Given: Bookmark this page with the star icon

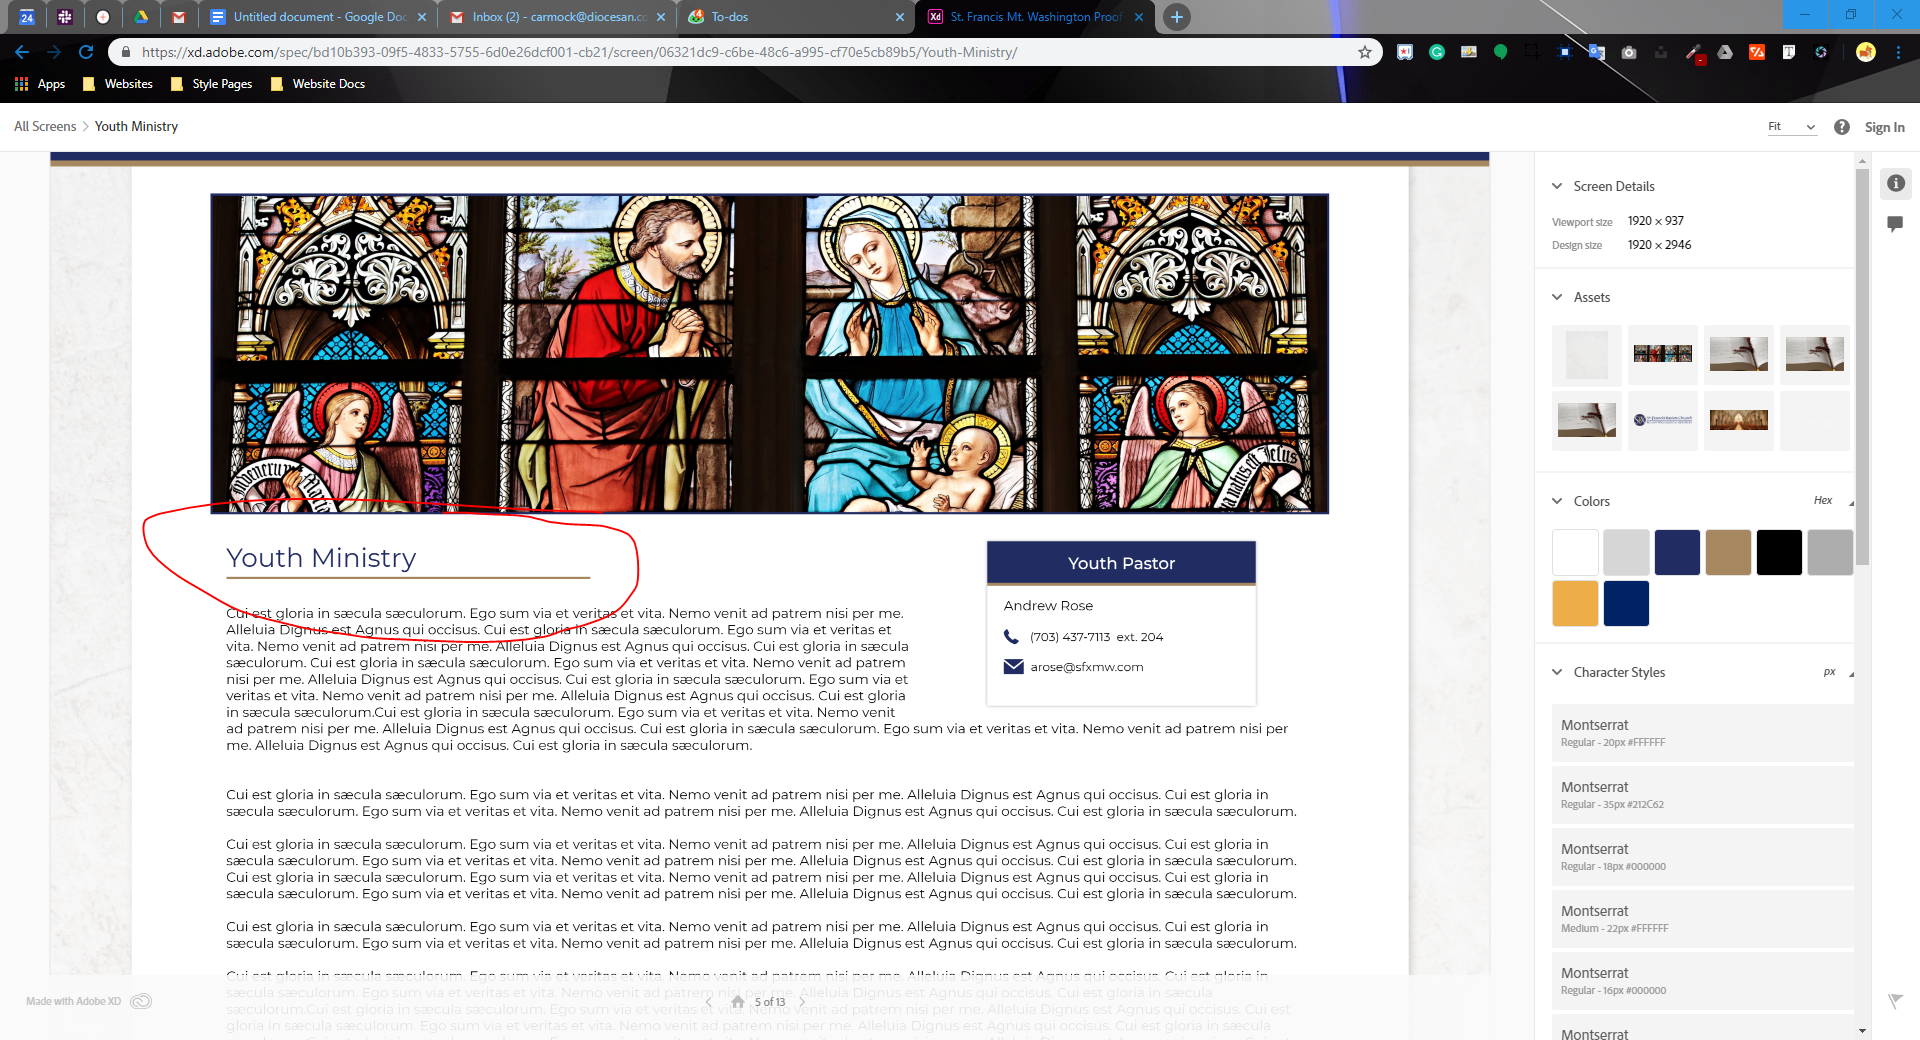Looking at the screenshot, I should pyautogui.click(x=1364, y=52).
